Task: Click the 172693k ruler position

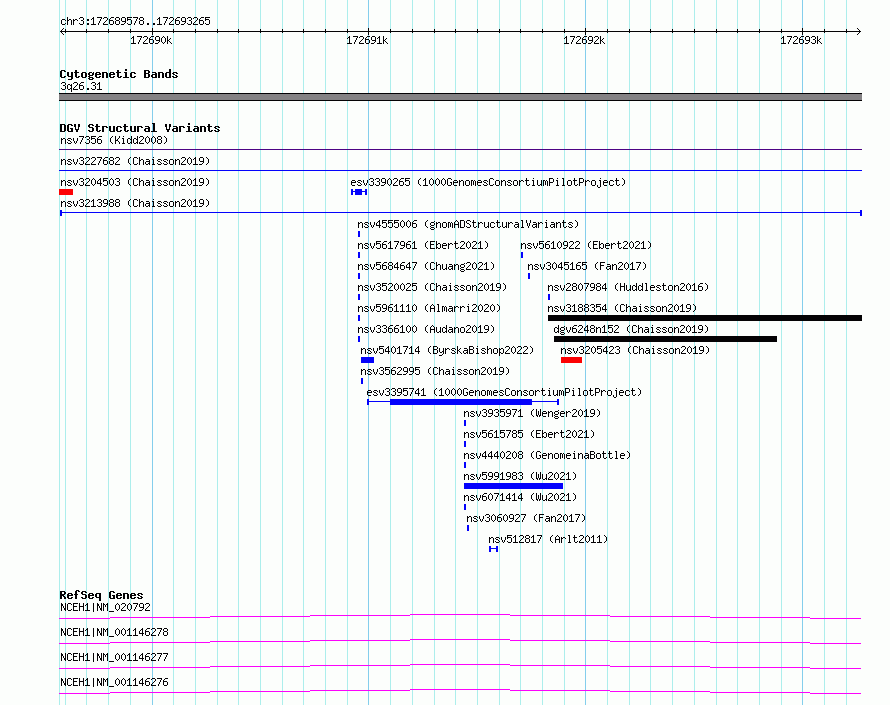Action: [x=801, y=40]
